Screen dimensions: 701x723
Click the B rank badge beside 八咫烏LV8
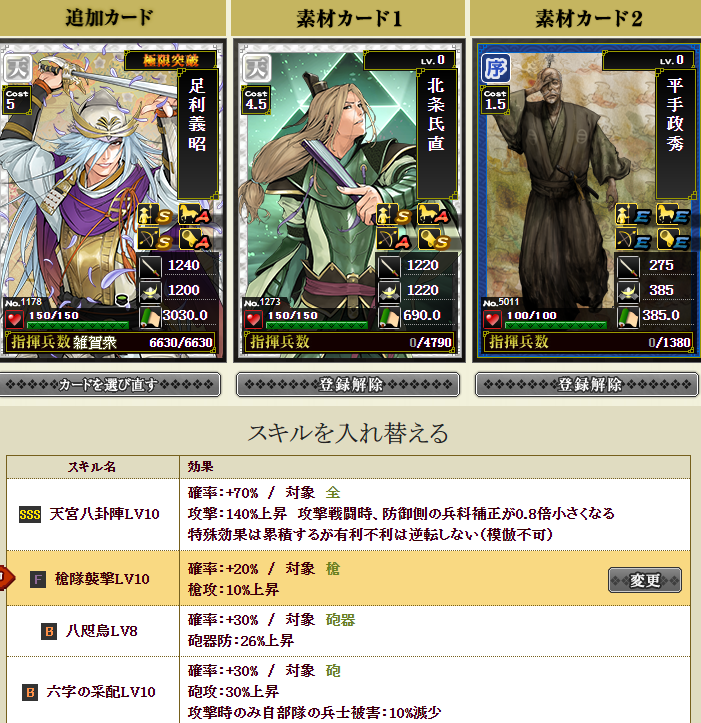49,631
